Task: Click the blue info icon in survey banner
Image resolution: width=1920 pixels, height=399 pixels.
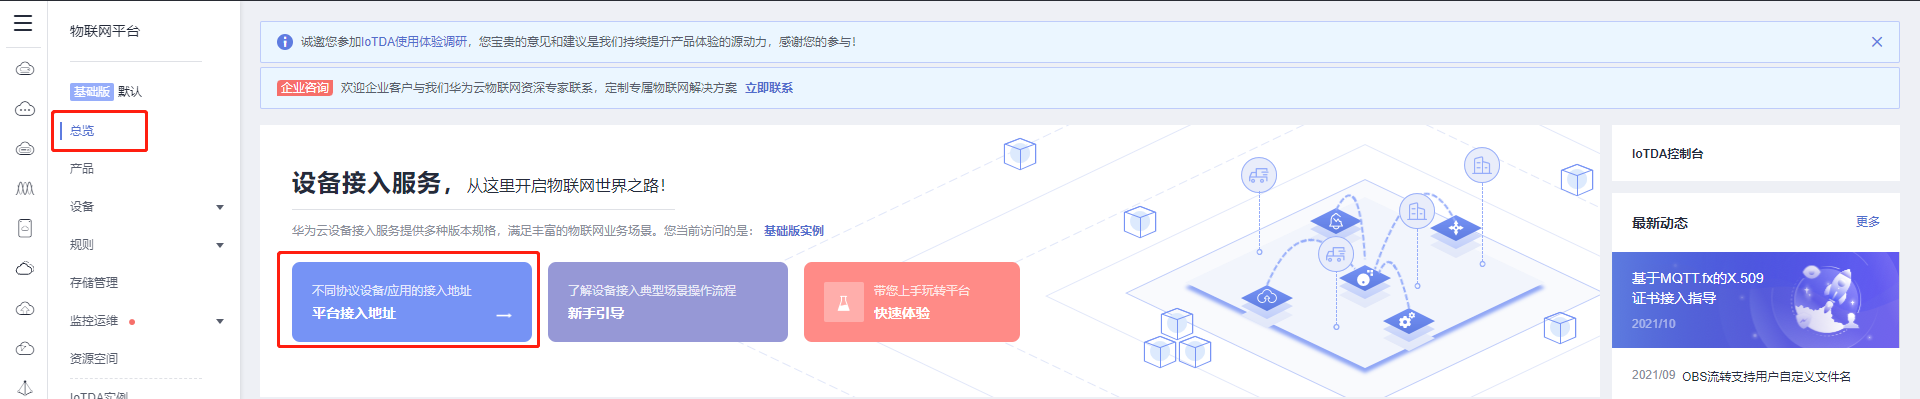Action: [x=284, y=42]
